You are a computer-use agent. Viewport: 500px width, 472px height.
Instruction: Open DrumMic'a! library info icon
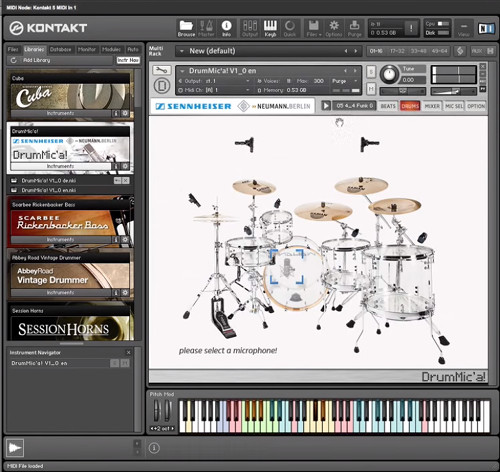tap(116, 166)
